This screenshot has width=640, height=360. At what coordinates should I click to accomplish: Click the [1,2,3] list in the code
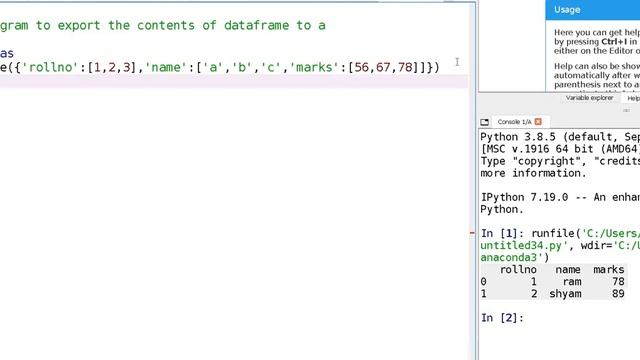(112, 67)
